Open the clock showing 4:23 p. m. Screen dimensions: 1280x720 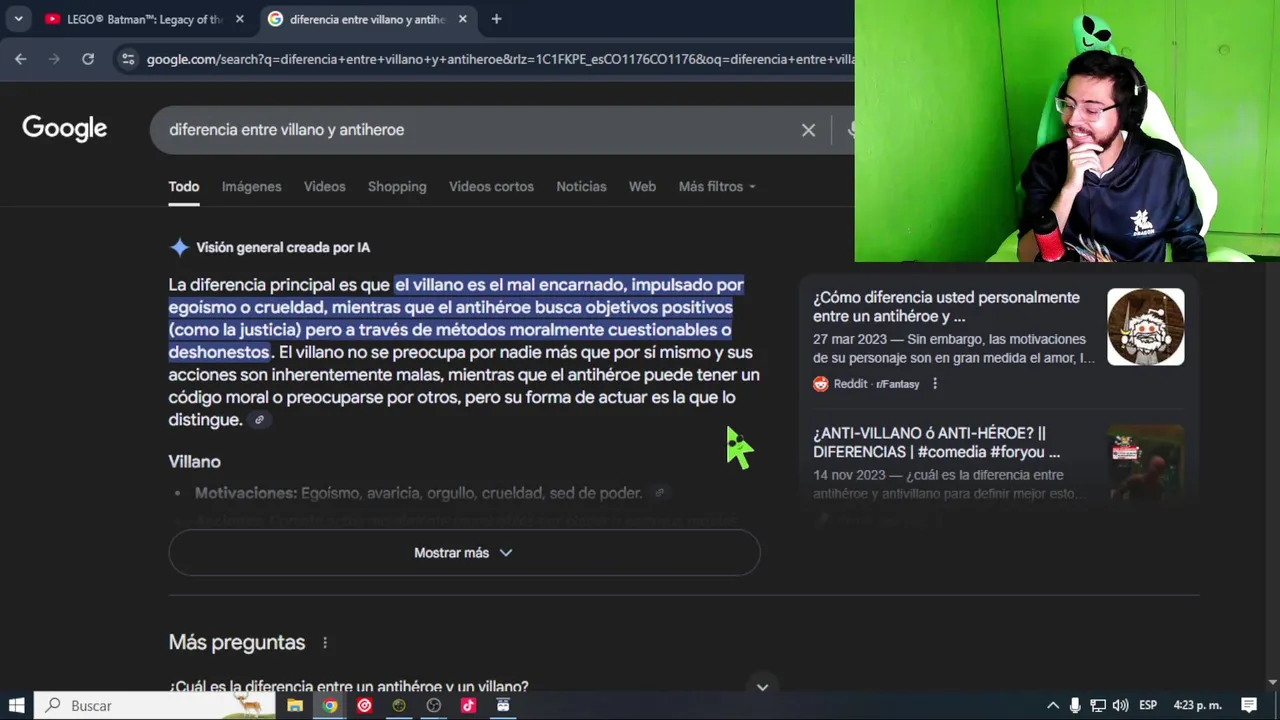tap(1197, 705)
